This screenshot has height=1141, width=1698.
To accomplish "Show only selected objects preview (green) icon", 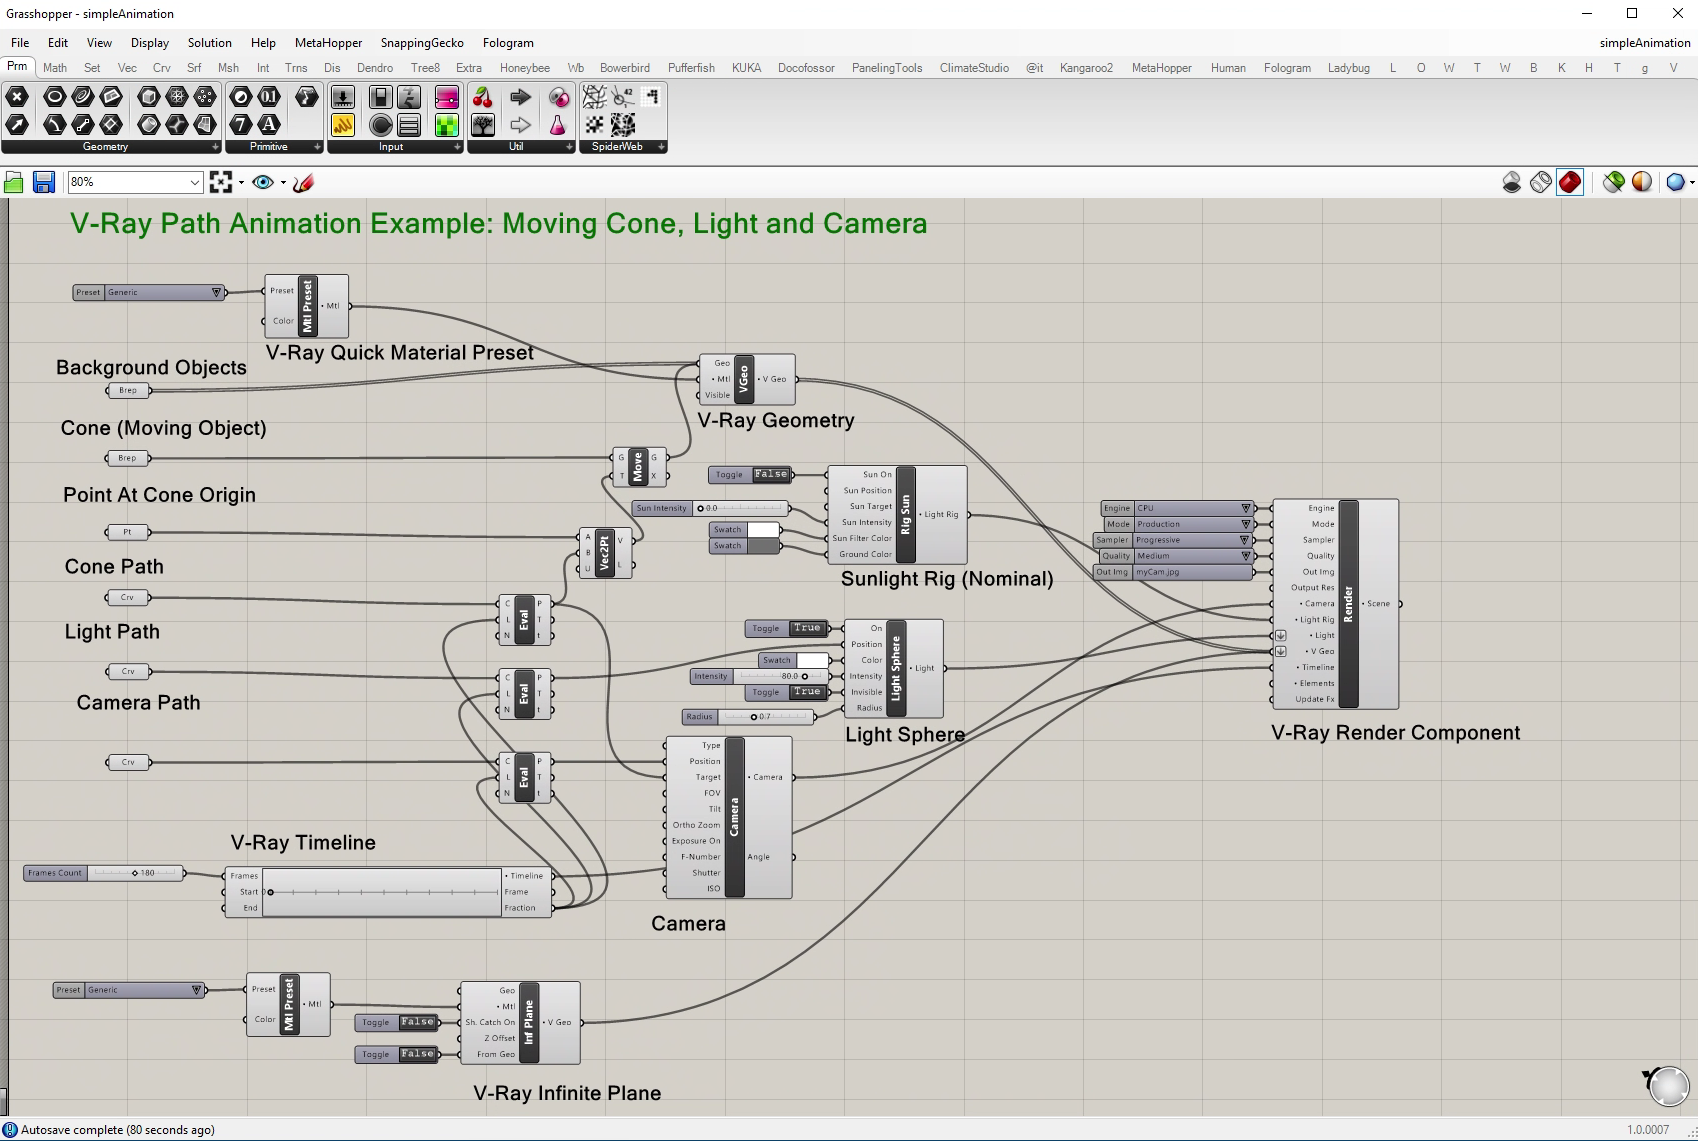I will 1613,182.
